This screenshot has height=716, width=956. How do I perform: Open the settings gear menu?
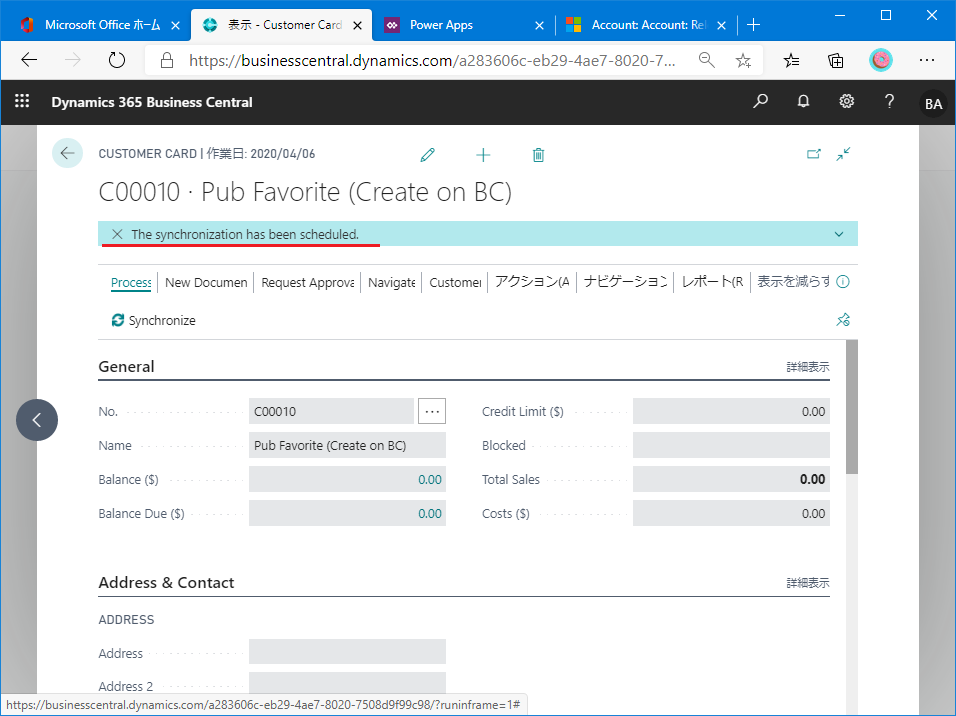(847, 101)
